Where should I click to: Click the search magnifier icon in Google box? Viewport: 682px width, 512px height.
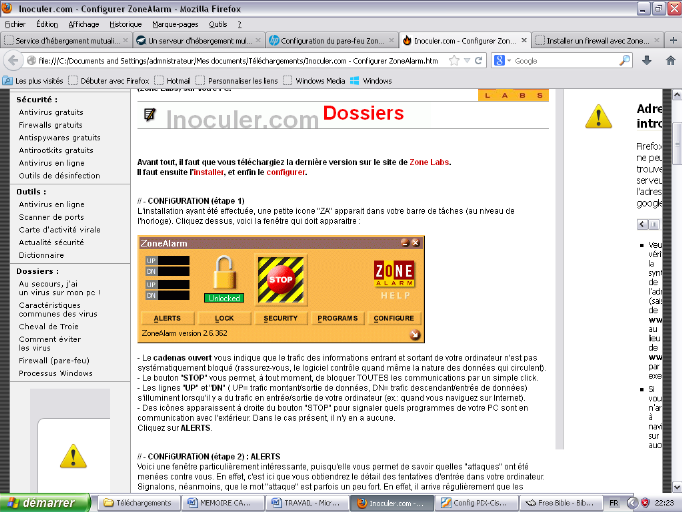(625, 60)
